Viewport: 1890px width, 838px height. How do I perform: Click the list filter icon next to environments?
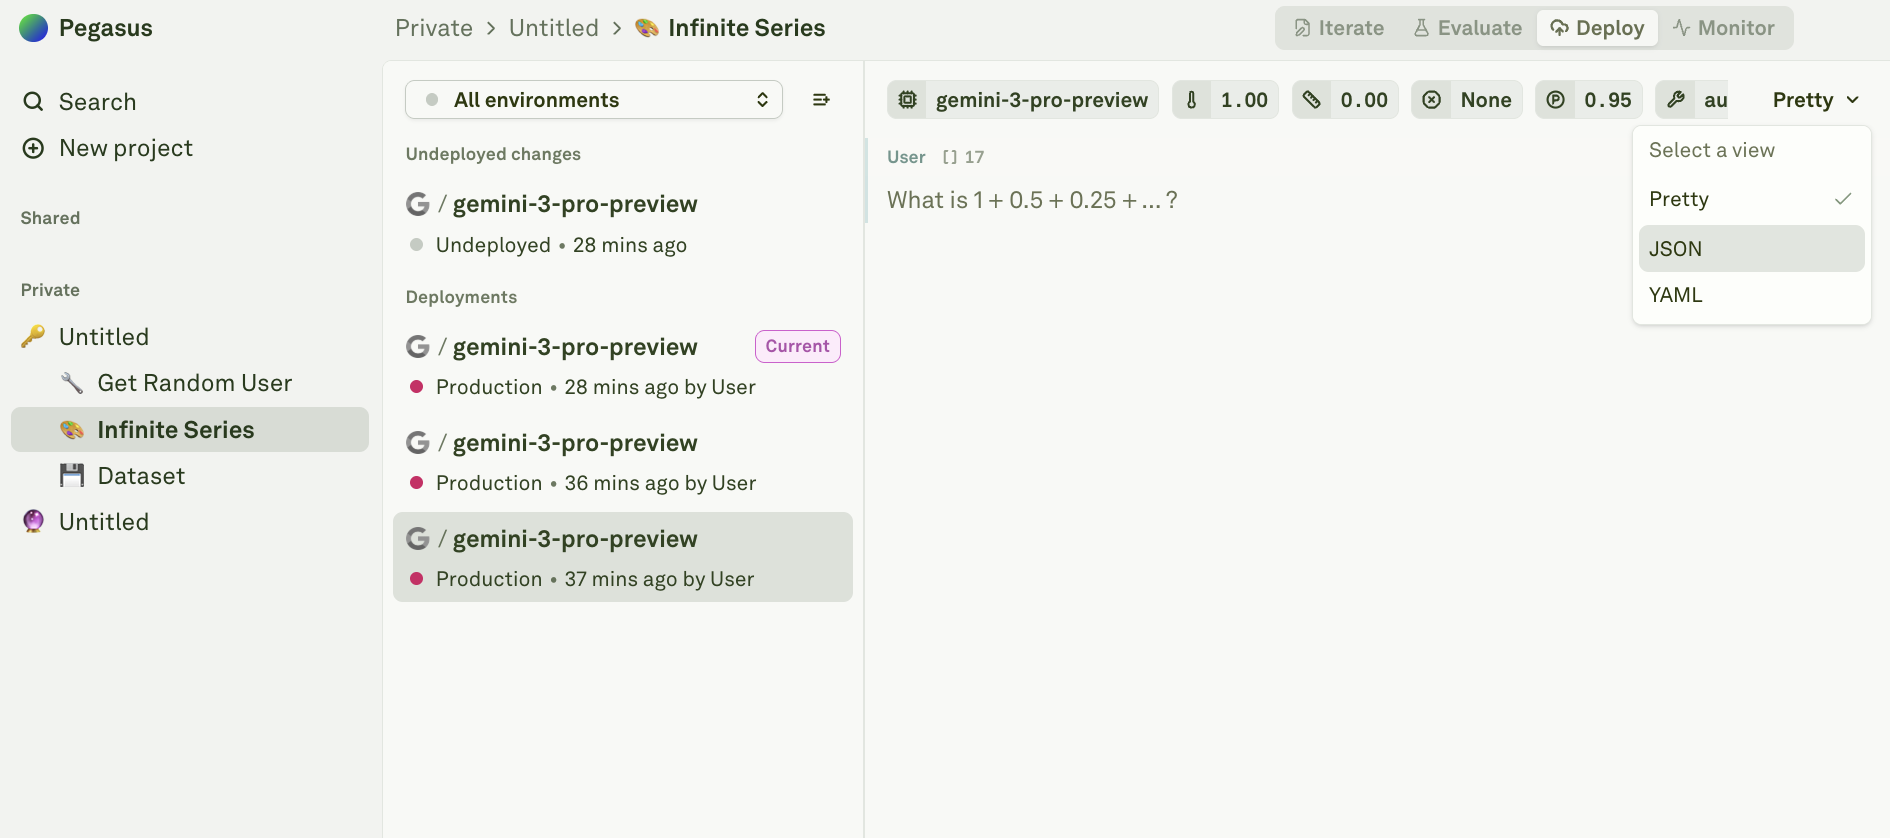point(821,100)
